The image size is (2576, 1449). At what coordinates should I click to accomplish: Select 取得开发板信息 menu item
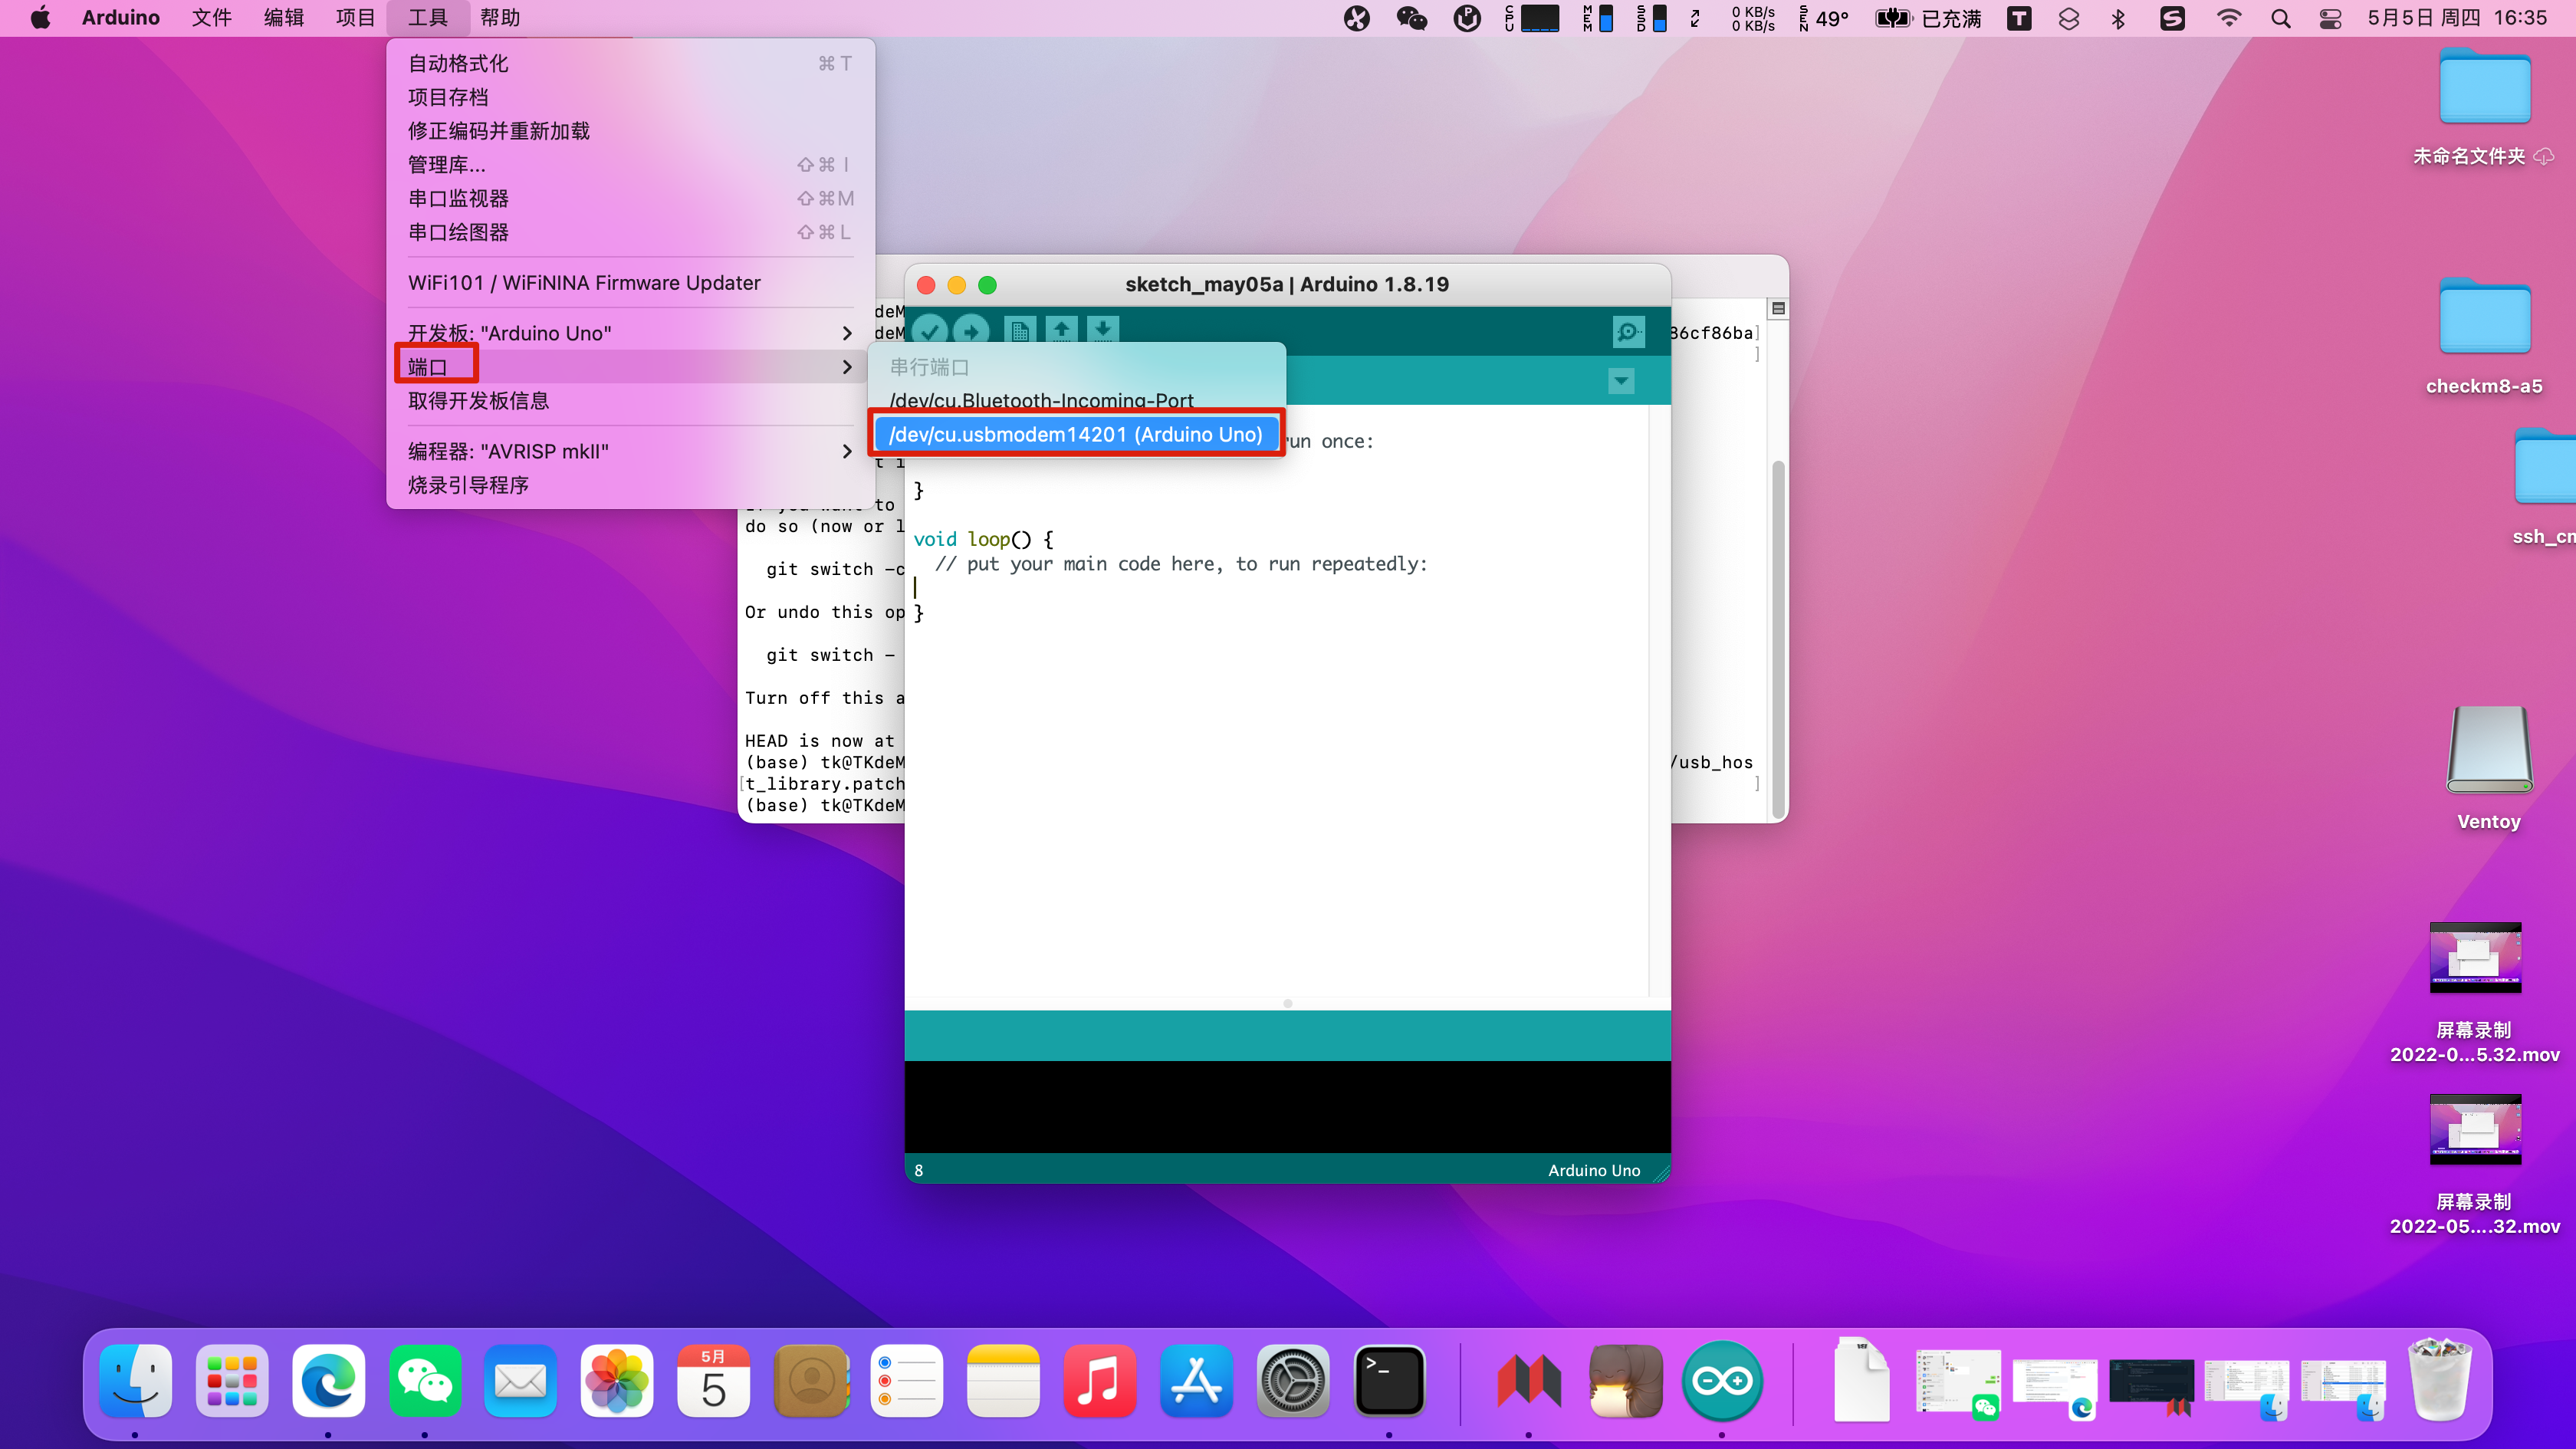point(630,401)
